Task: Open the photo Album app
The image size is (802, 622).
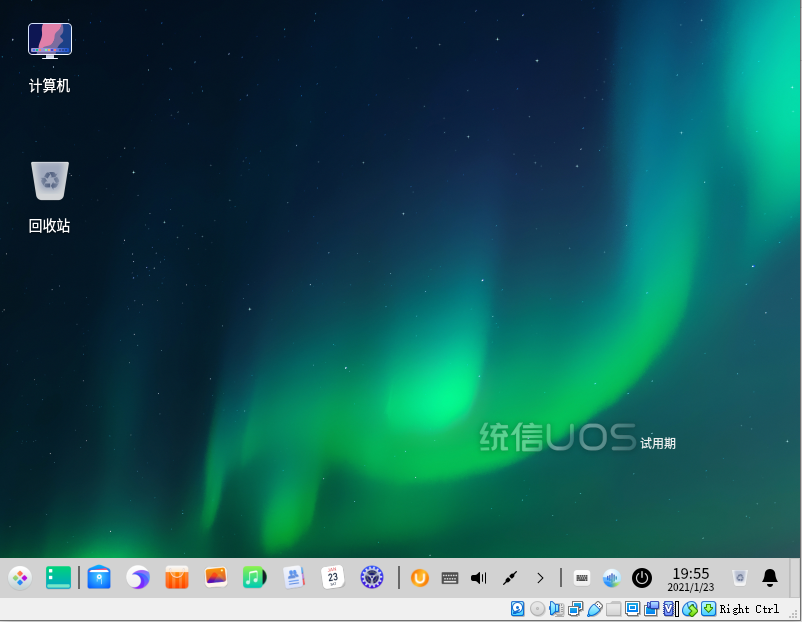Action: [x=218, y=578]
